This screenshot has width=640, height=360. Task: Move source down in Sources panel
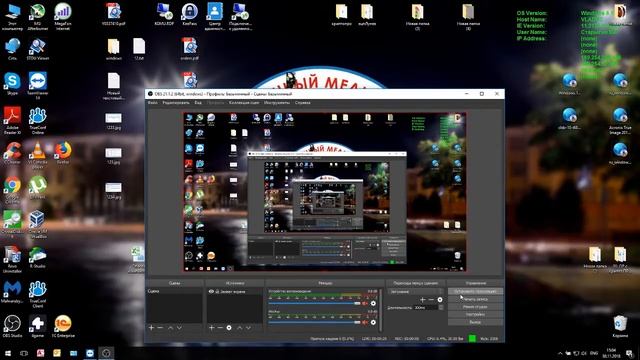(x=248, y=328)
